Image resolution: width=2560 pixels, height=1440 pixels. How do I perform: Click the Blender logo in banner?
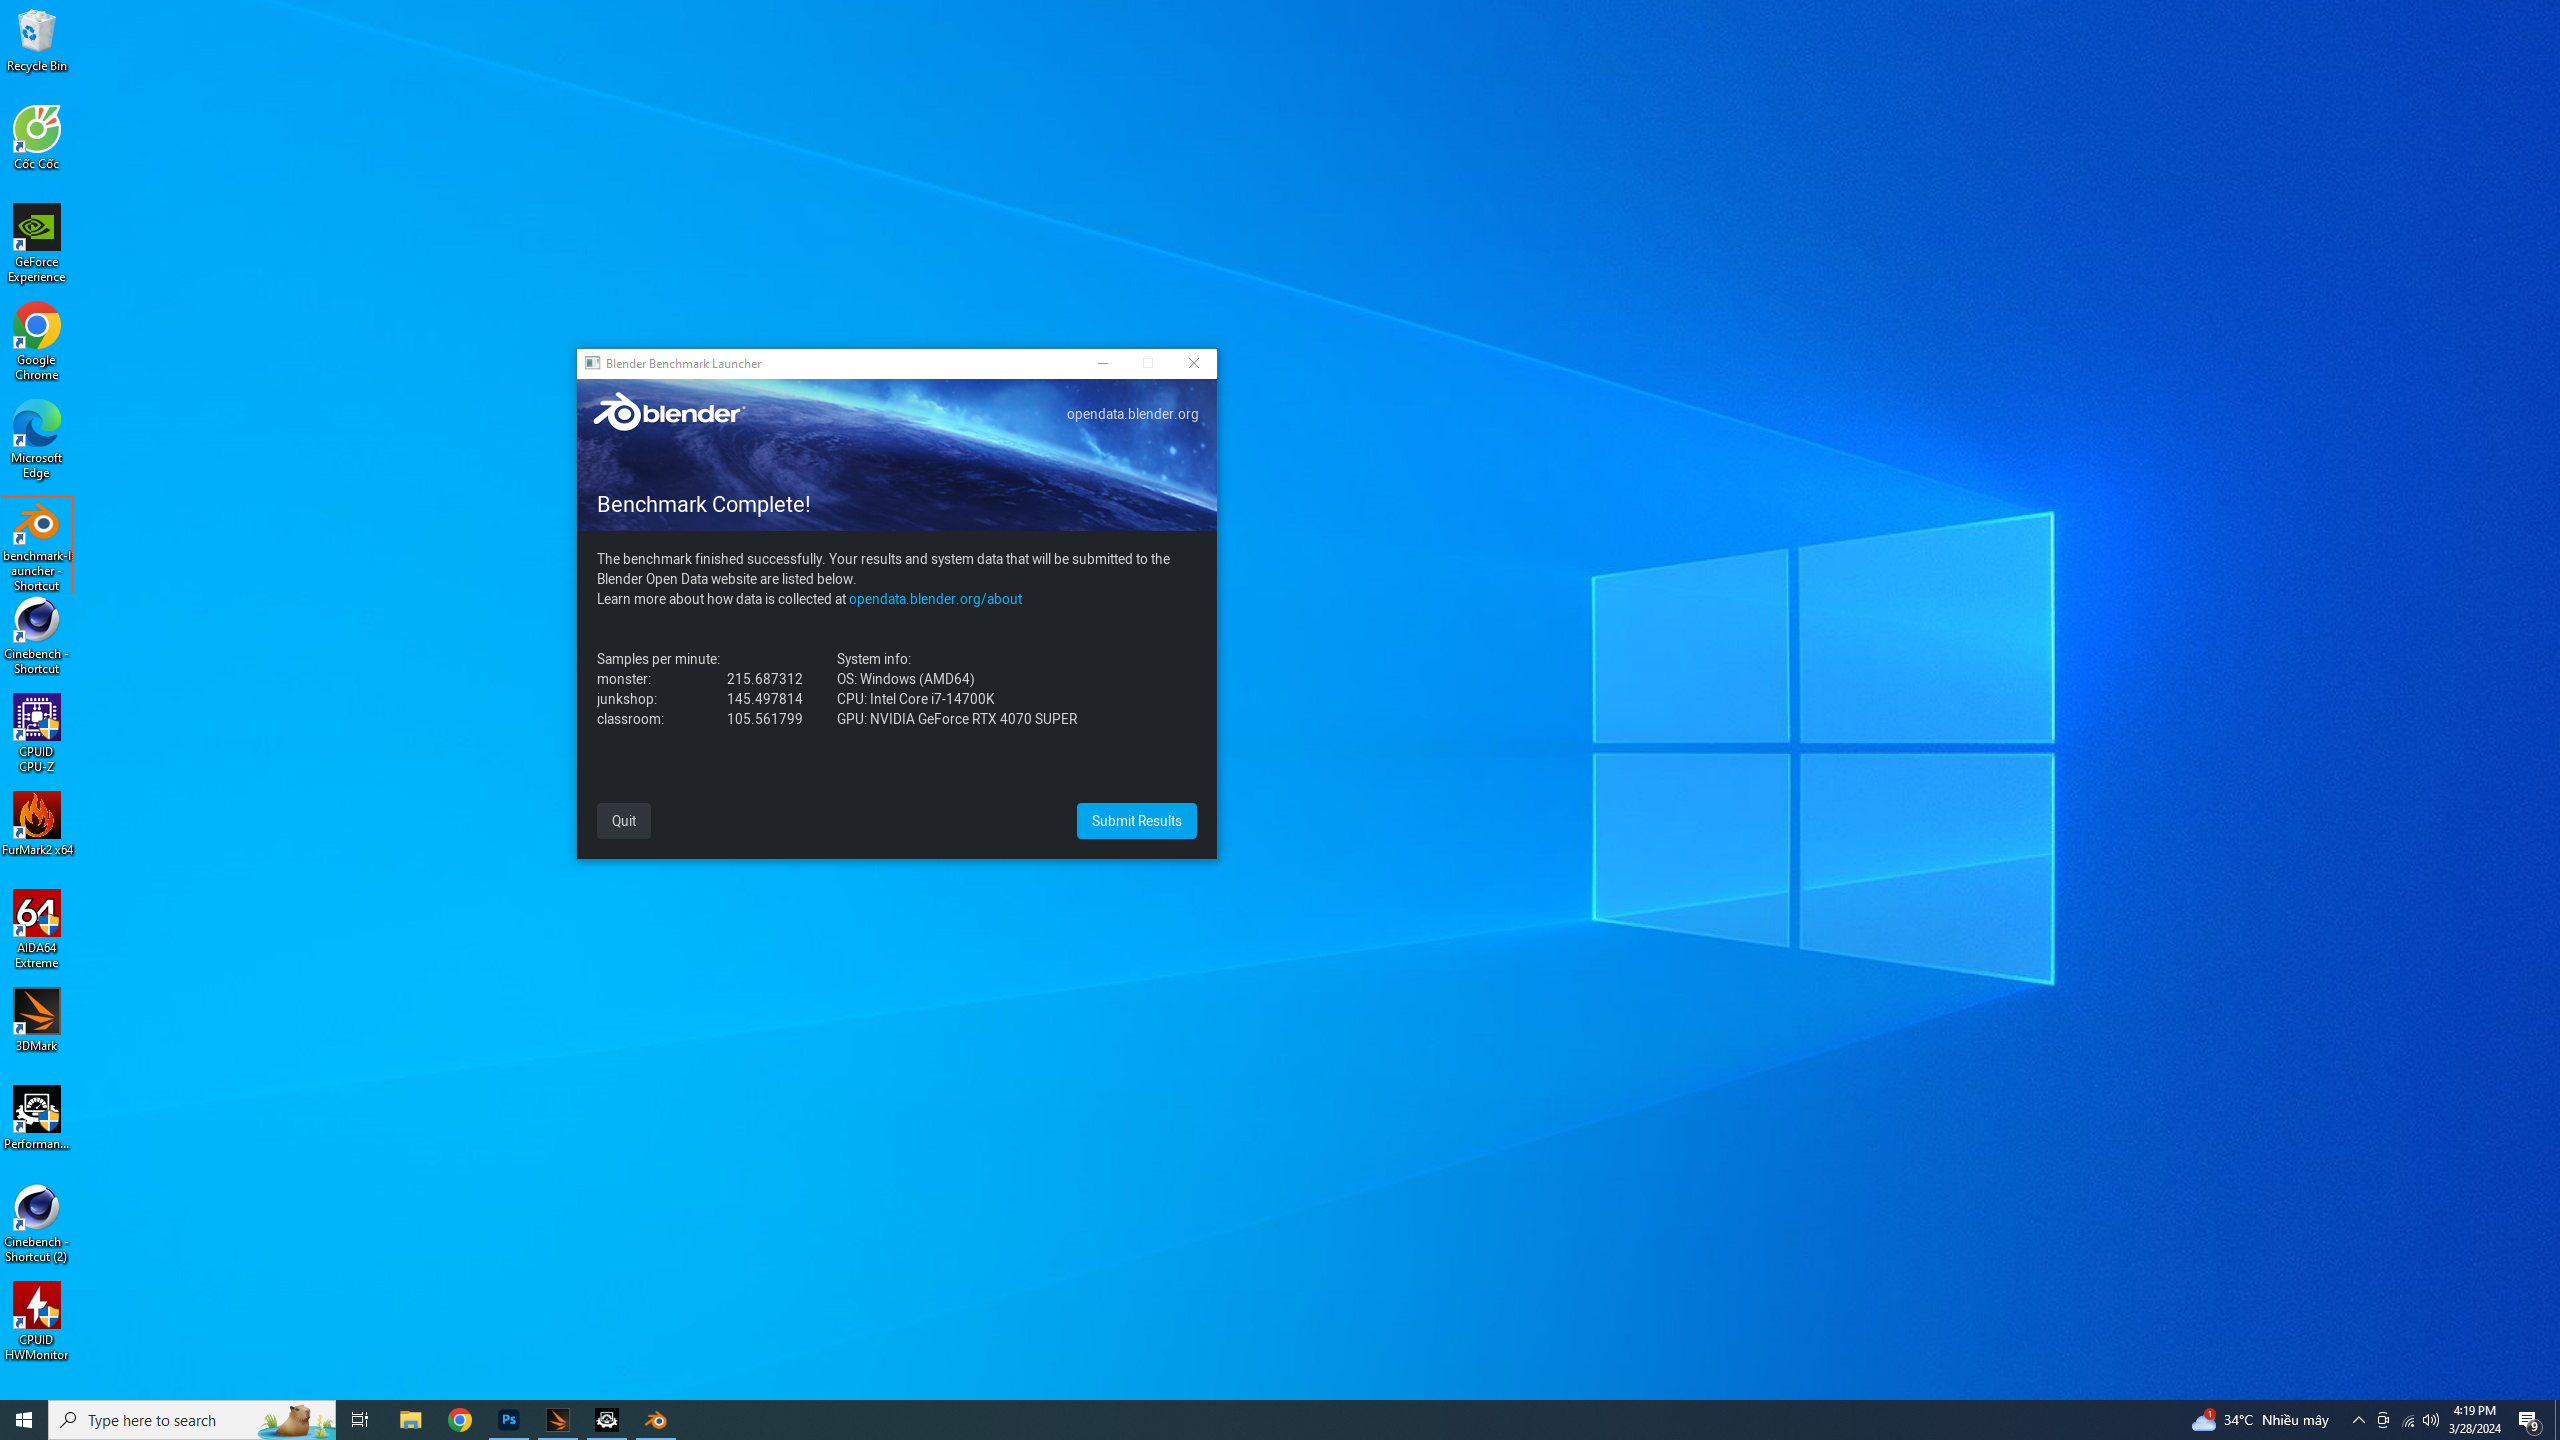(x=669, y=412)
